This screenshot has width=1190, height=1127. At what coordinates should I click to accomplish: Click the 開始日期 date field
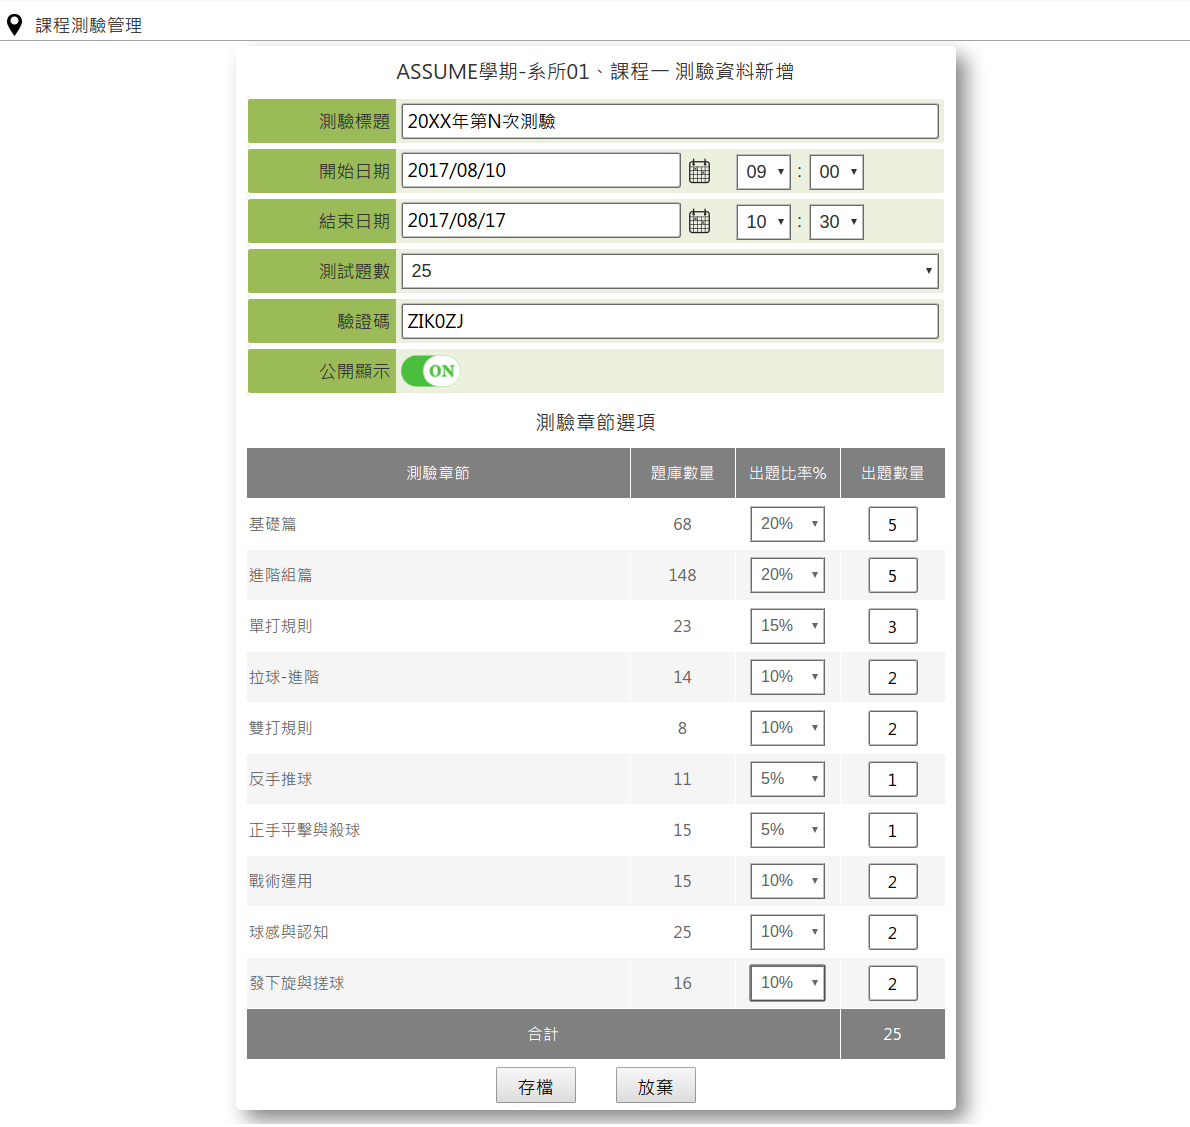[540, 171]
